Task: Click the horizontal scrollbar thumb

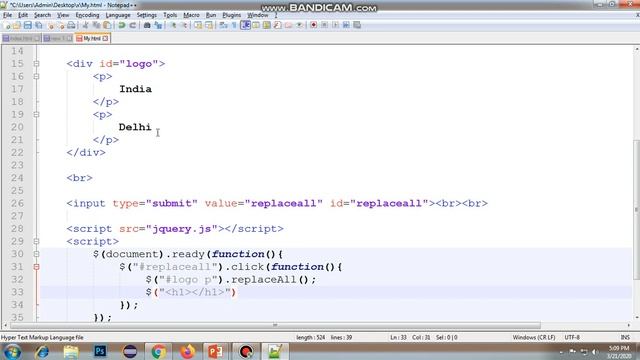Action: click(275, 325)
